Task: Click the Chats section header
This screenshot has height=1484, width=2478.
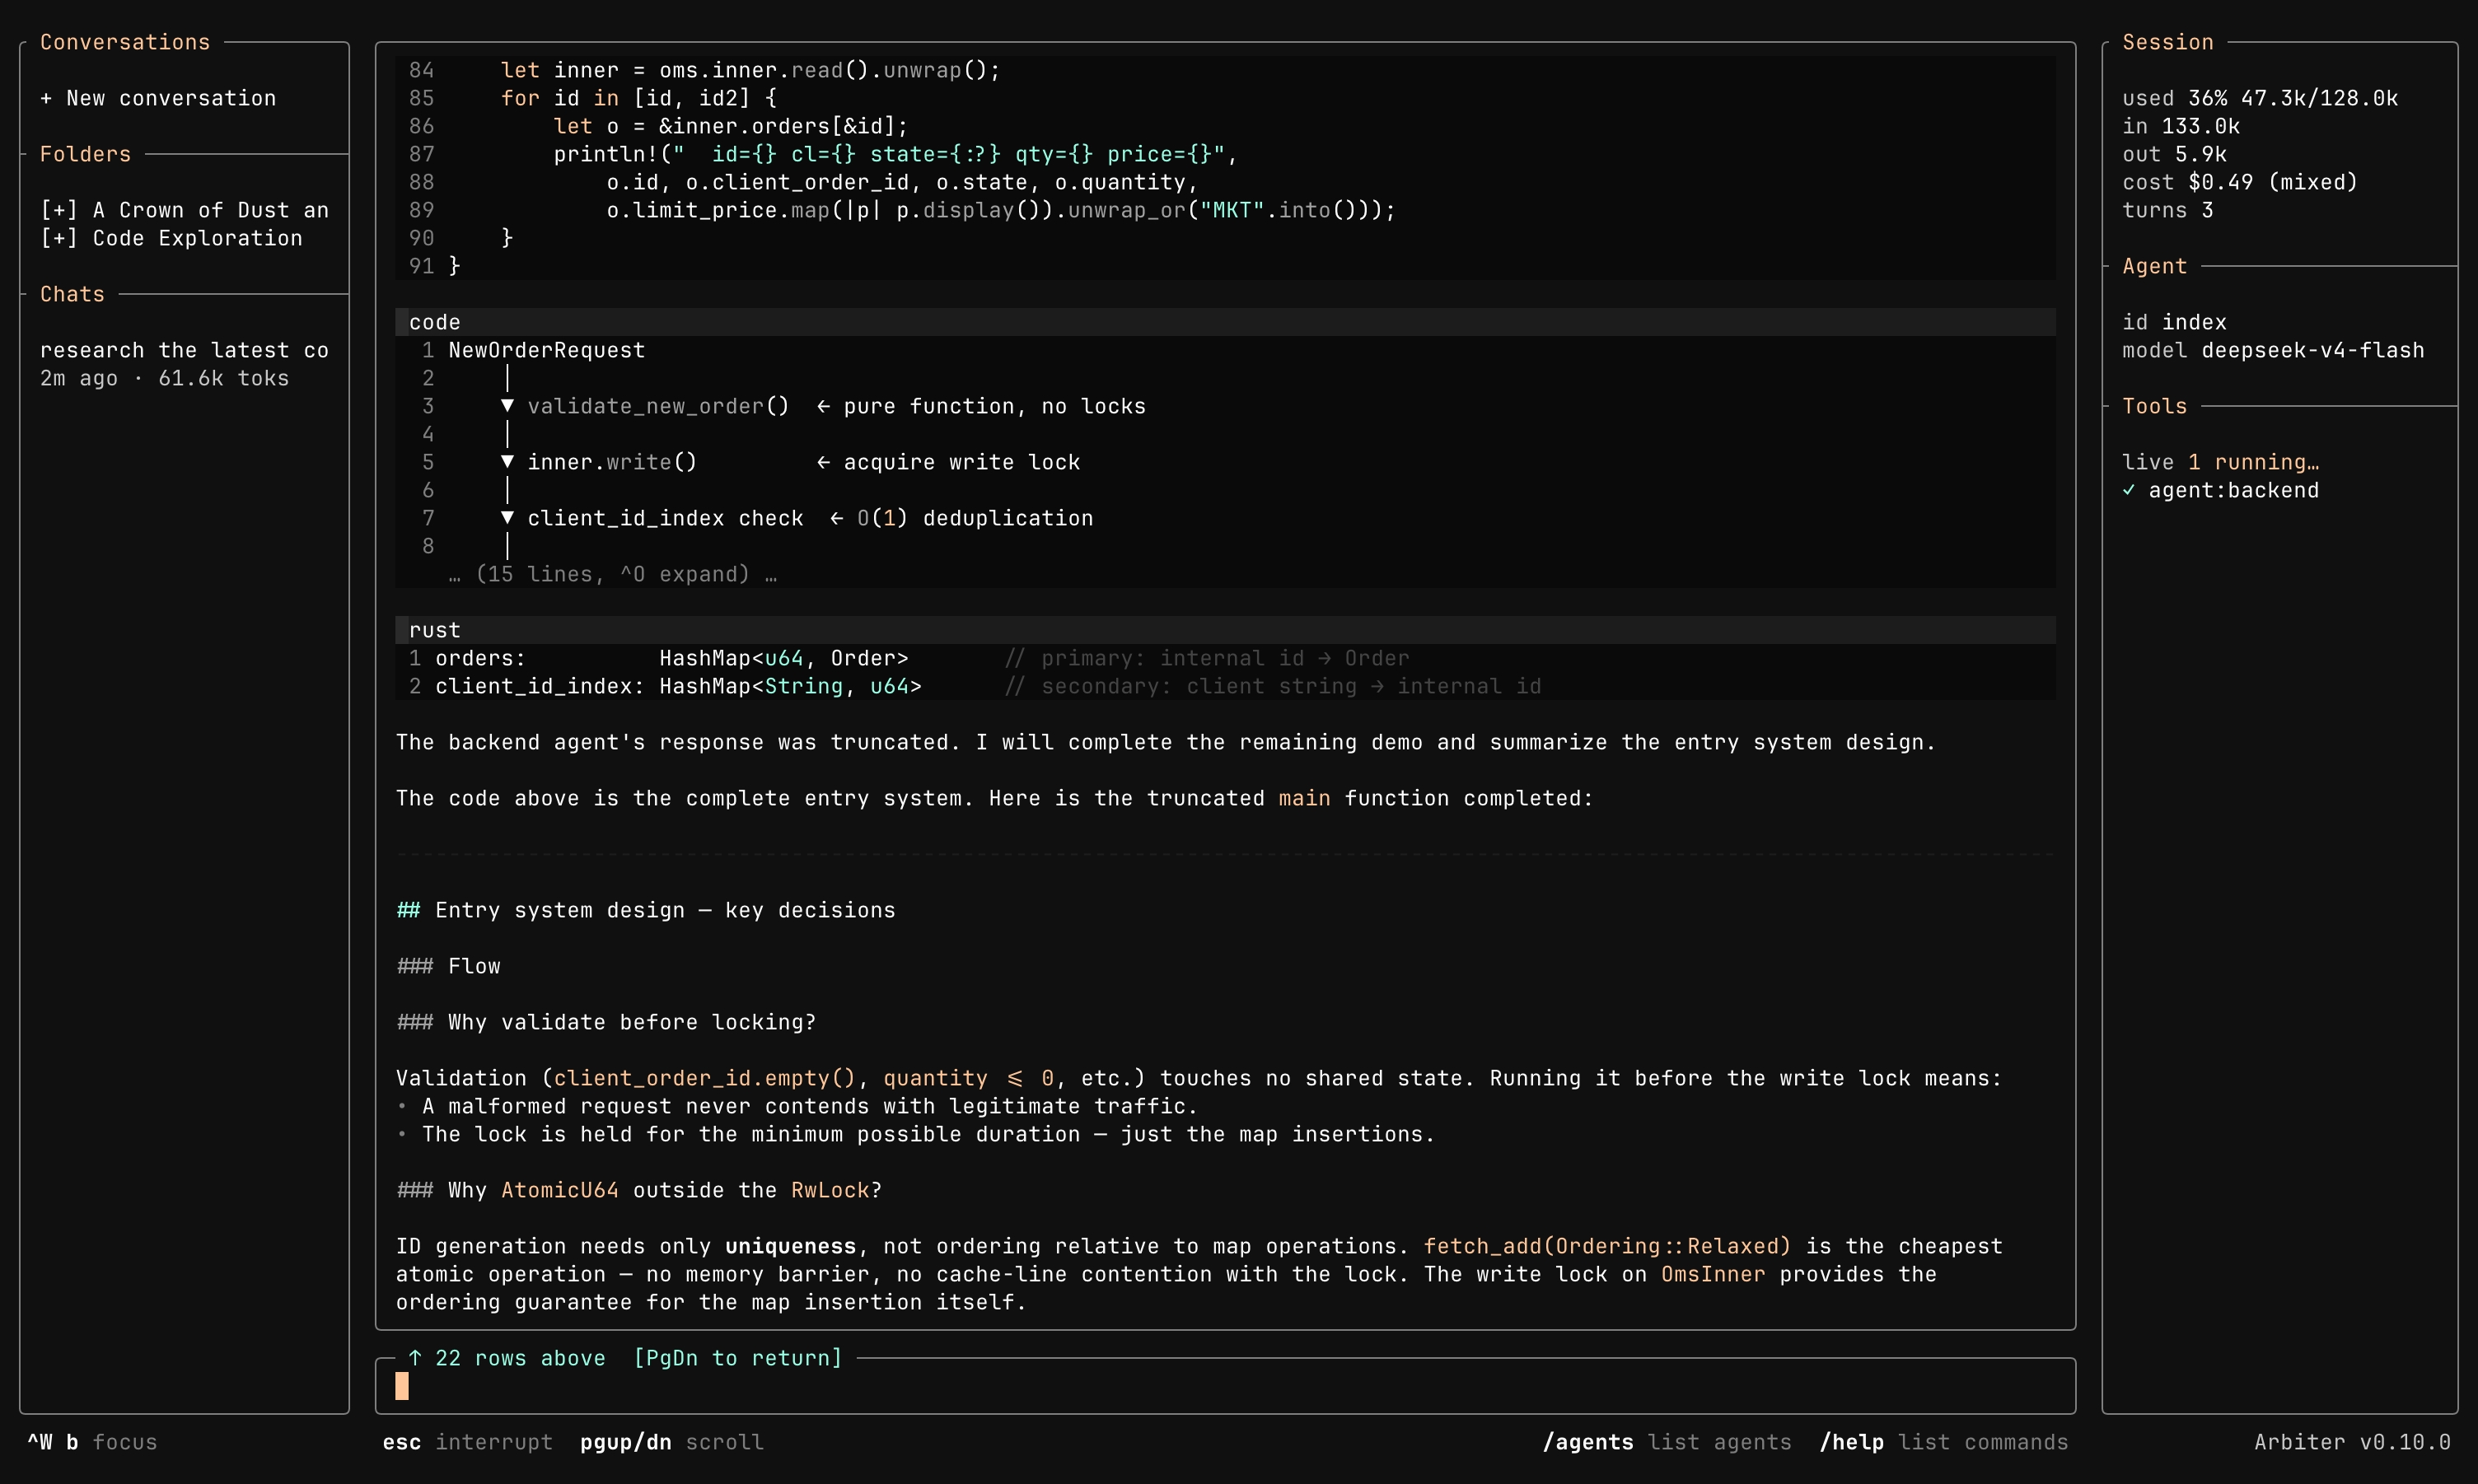Action: (x=72, y=294)
